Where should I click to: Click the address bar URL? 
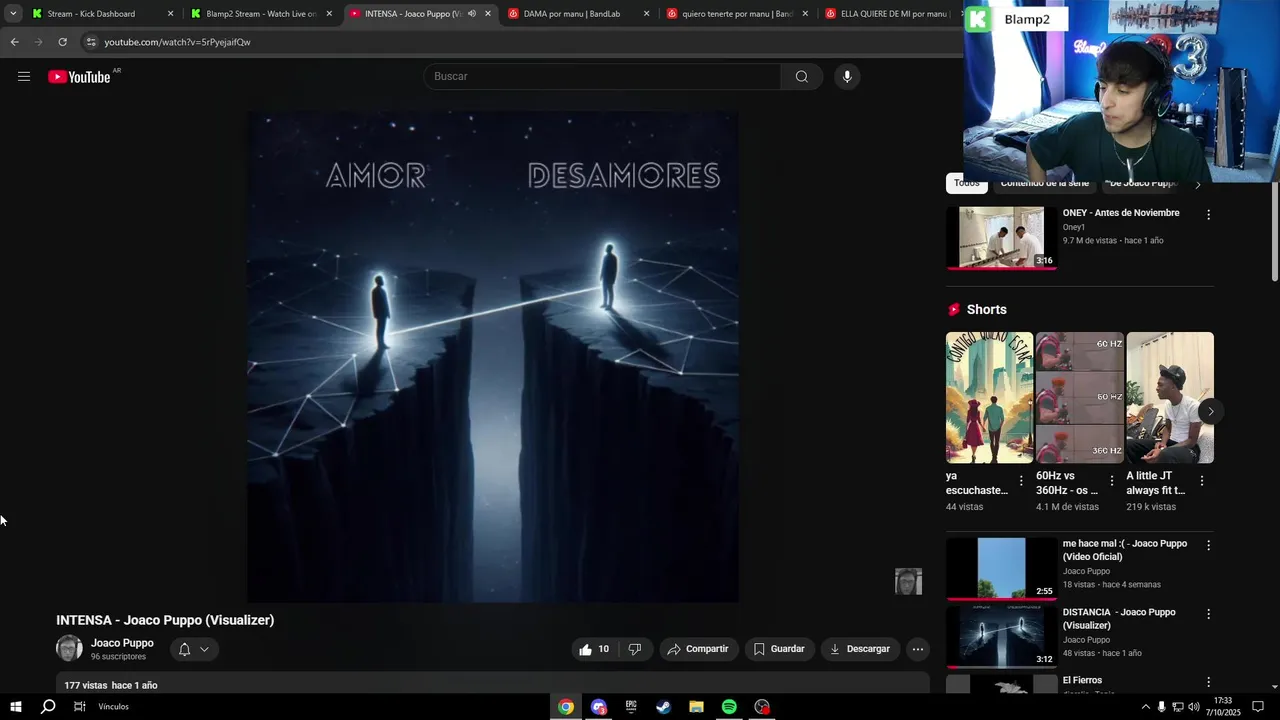coord(177,42)
